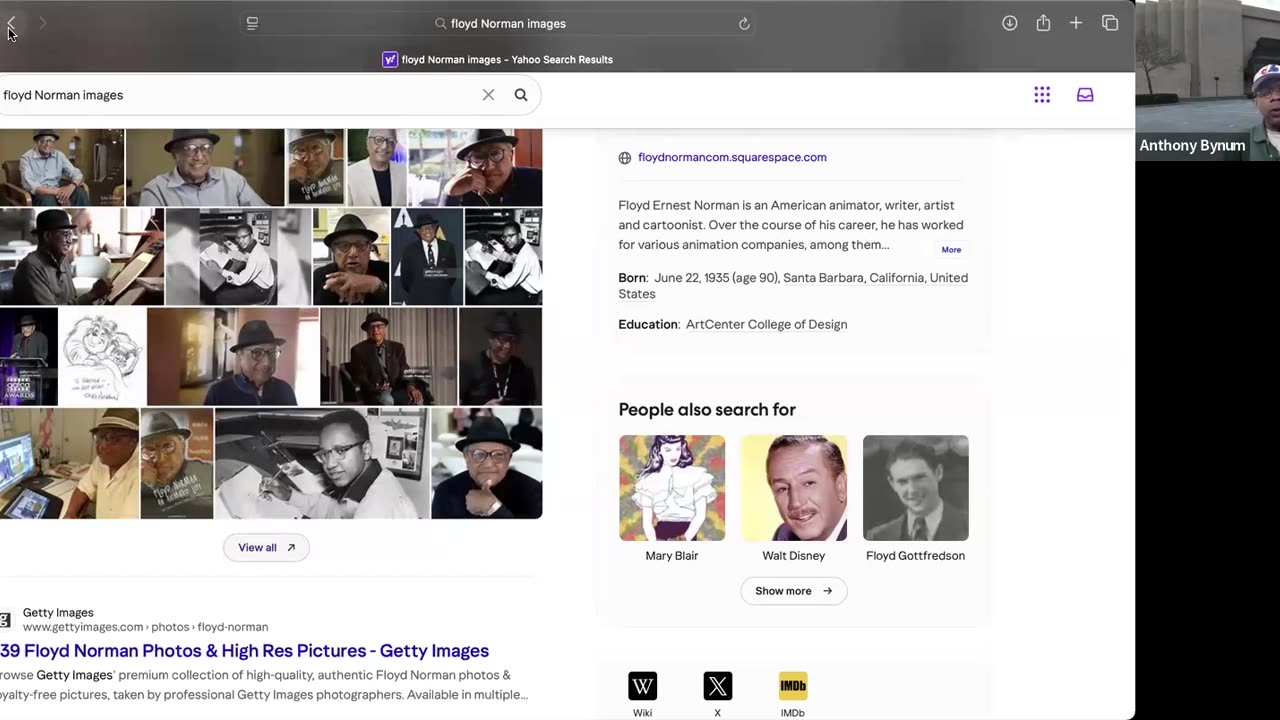The image size is (1280, 720).
Task: Click the Share icon in Safari toolbar
Action: (1043, 23)
